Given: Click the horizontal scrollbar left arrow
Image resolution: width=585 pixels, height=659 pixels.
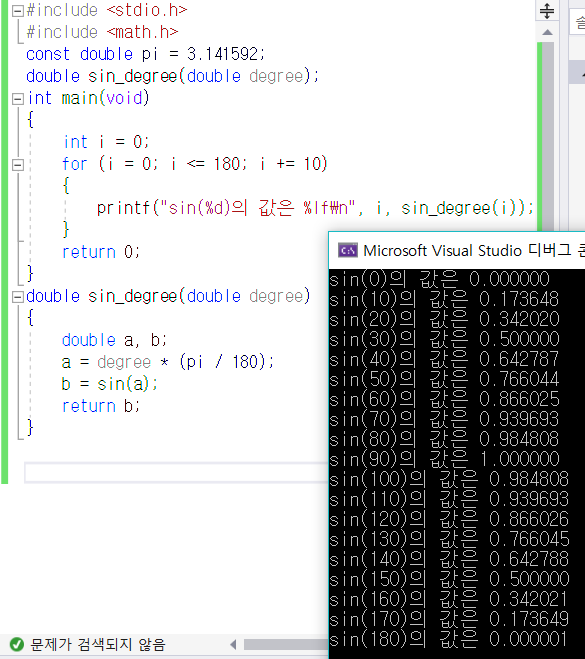Looking at the screenshot, I should tap(233, 644).
